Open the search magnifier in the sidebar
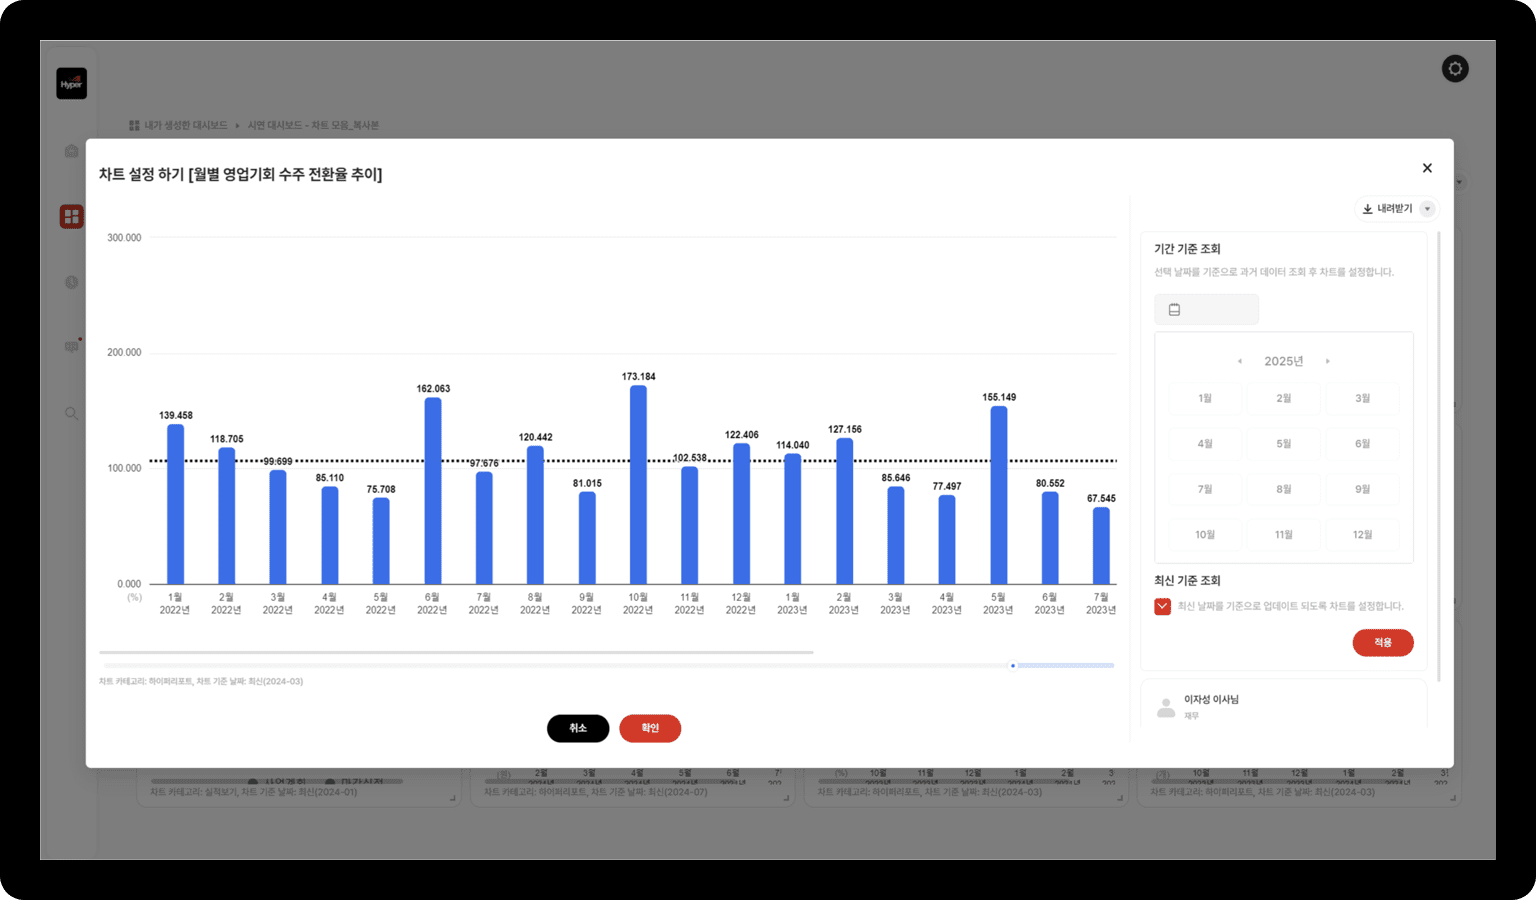This screenshot has height=900, width=1536. click(71, 413)
